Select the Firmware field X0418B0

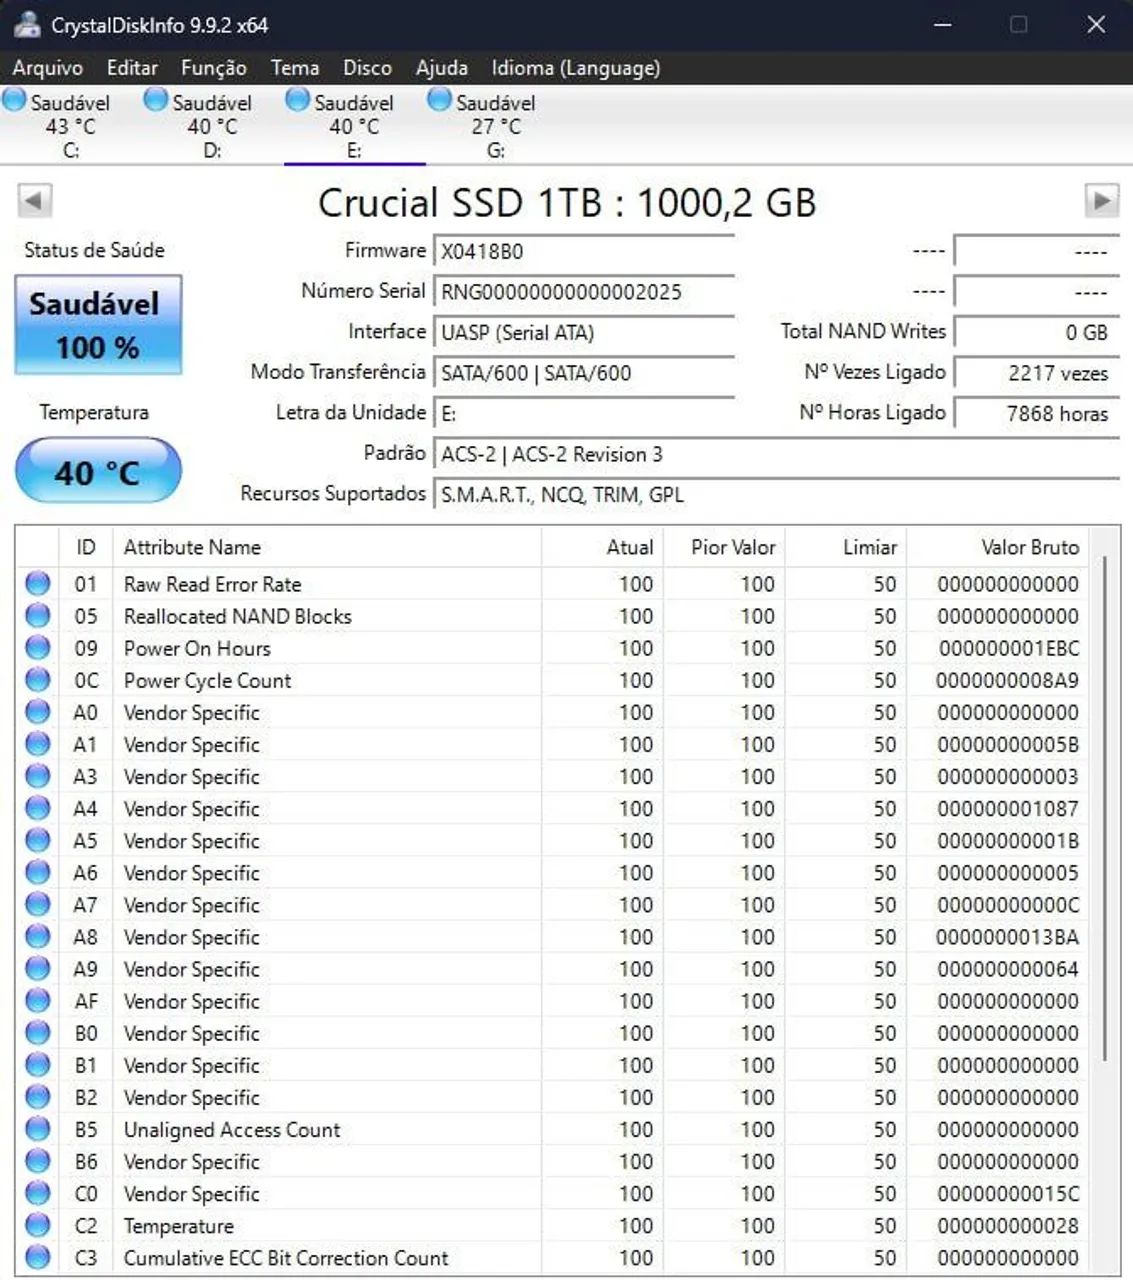pos(584,251)
